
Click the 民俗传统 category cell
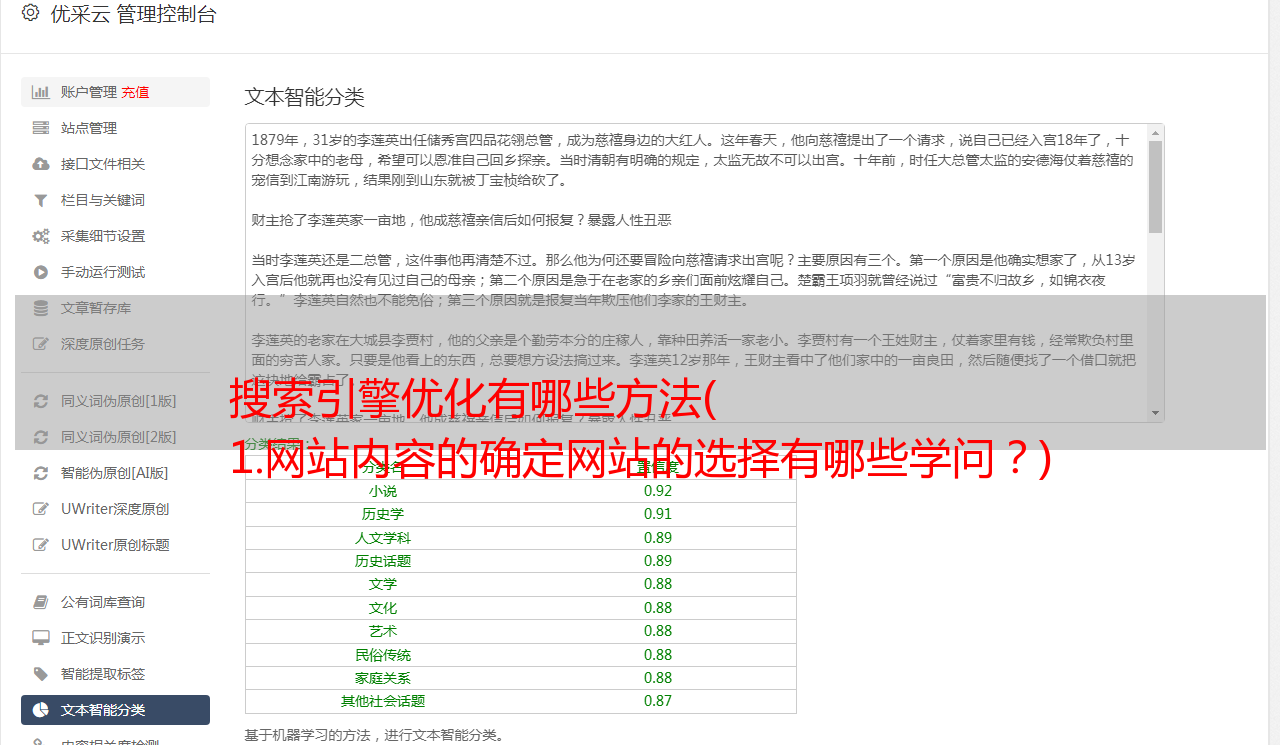[383, 655]
